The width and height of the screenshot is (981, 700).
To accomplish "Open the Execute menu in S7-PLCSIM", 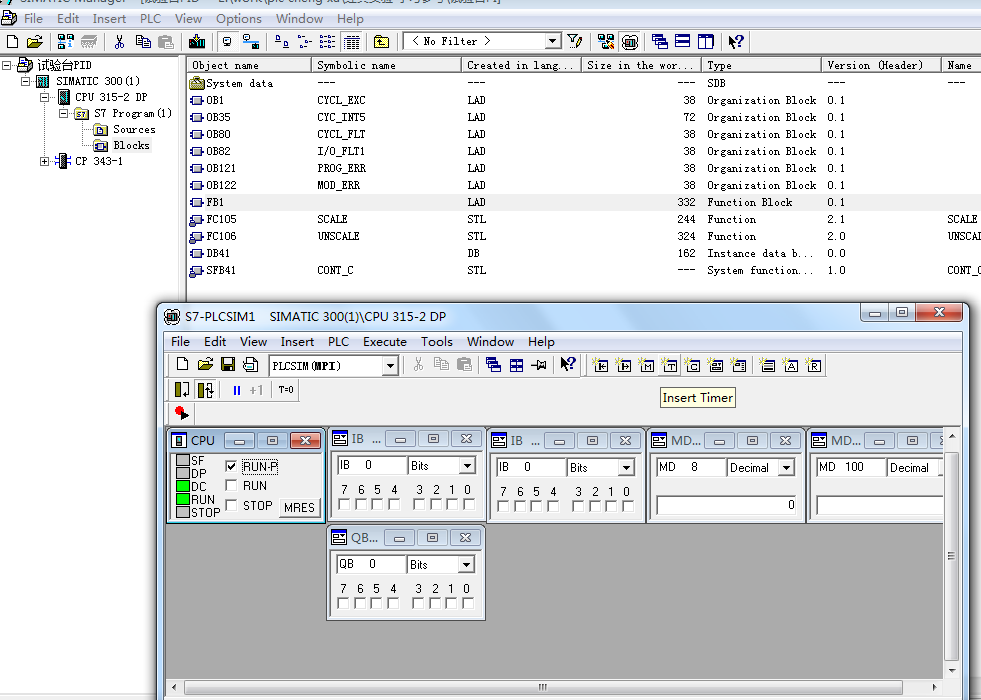I will [385, 342].
